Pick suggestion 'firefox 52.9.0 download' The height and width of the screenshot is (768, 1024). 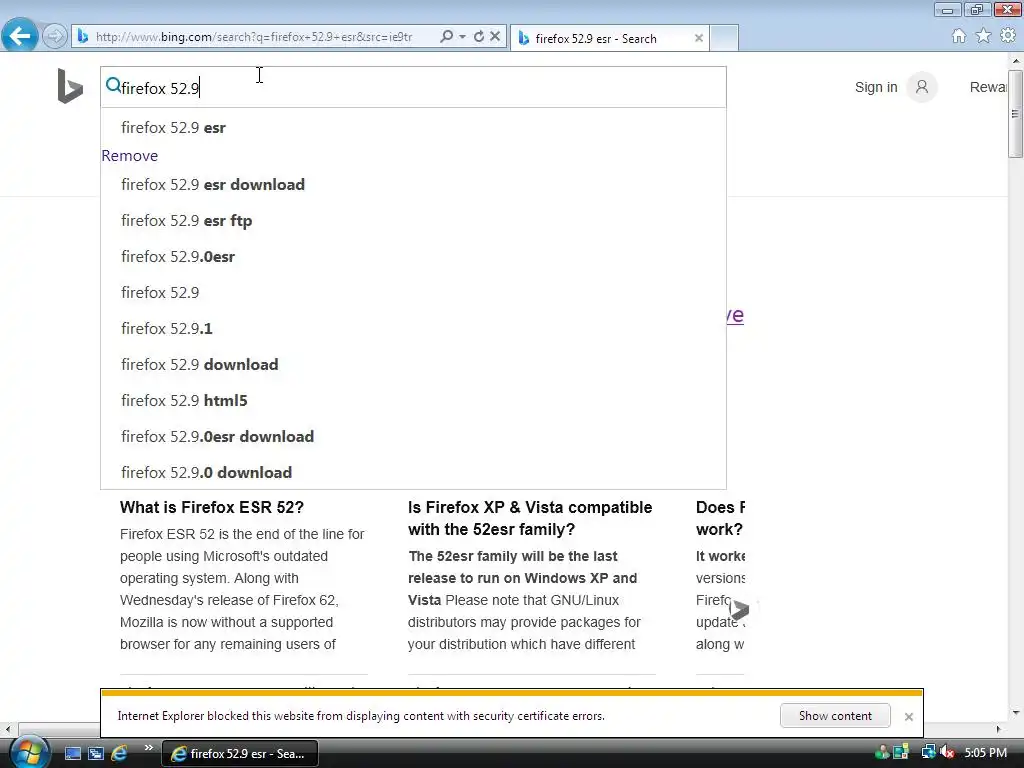click(x=413, y=472)
